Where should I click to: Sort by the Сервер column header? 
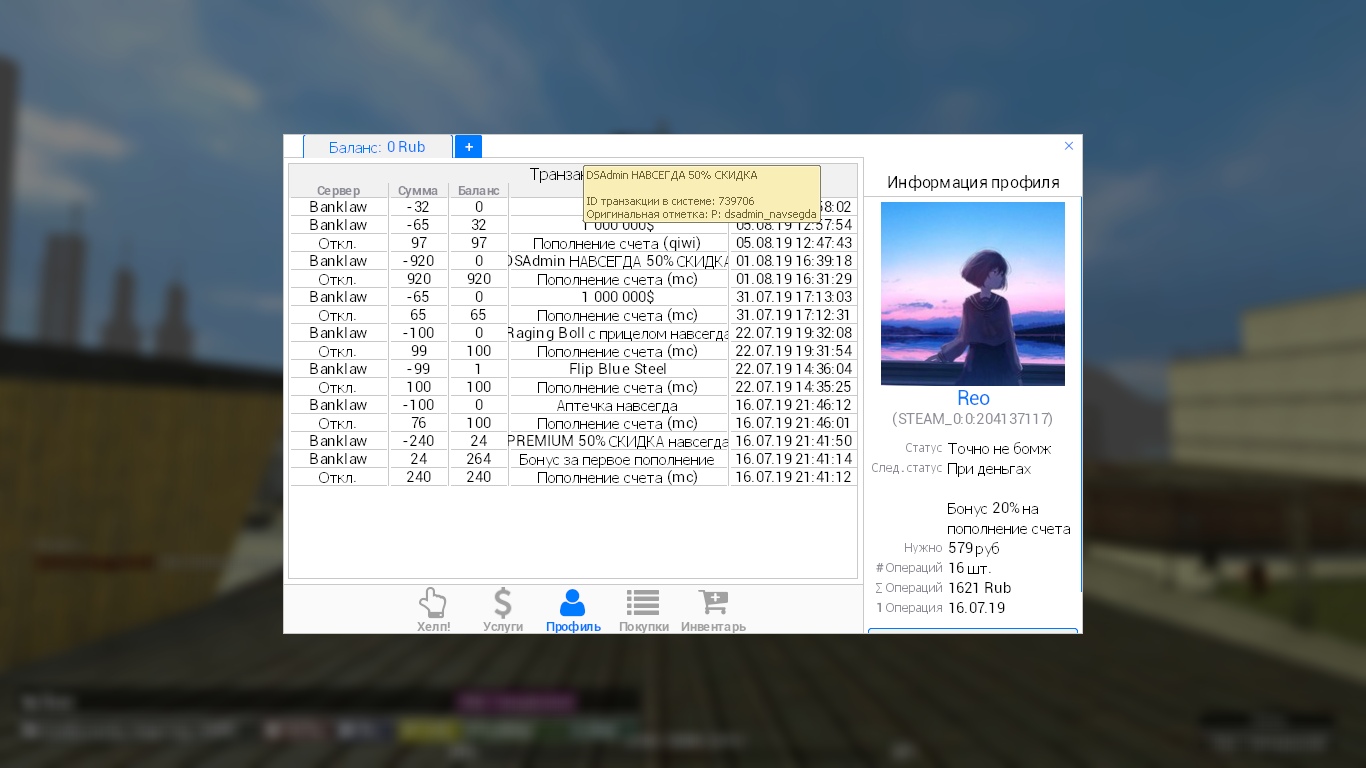pyautogui.click(x=338, y=190)
